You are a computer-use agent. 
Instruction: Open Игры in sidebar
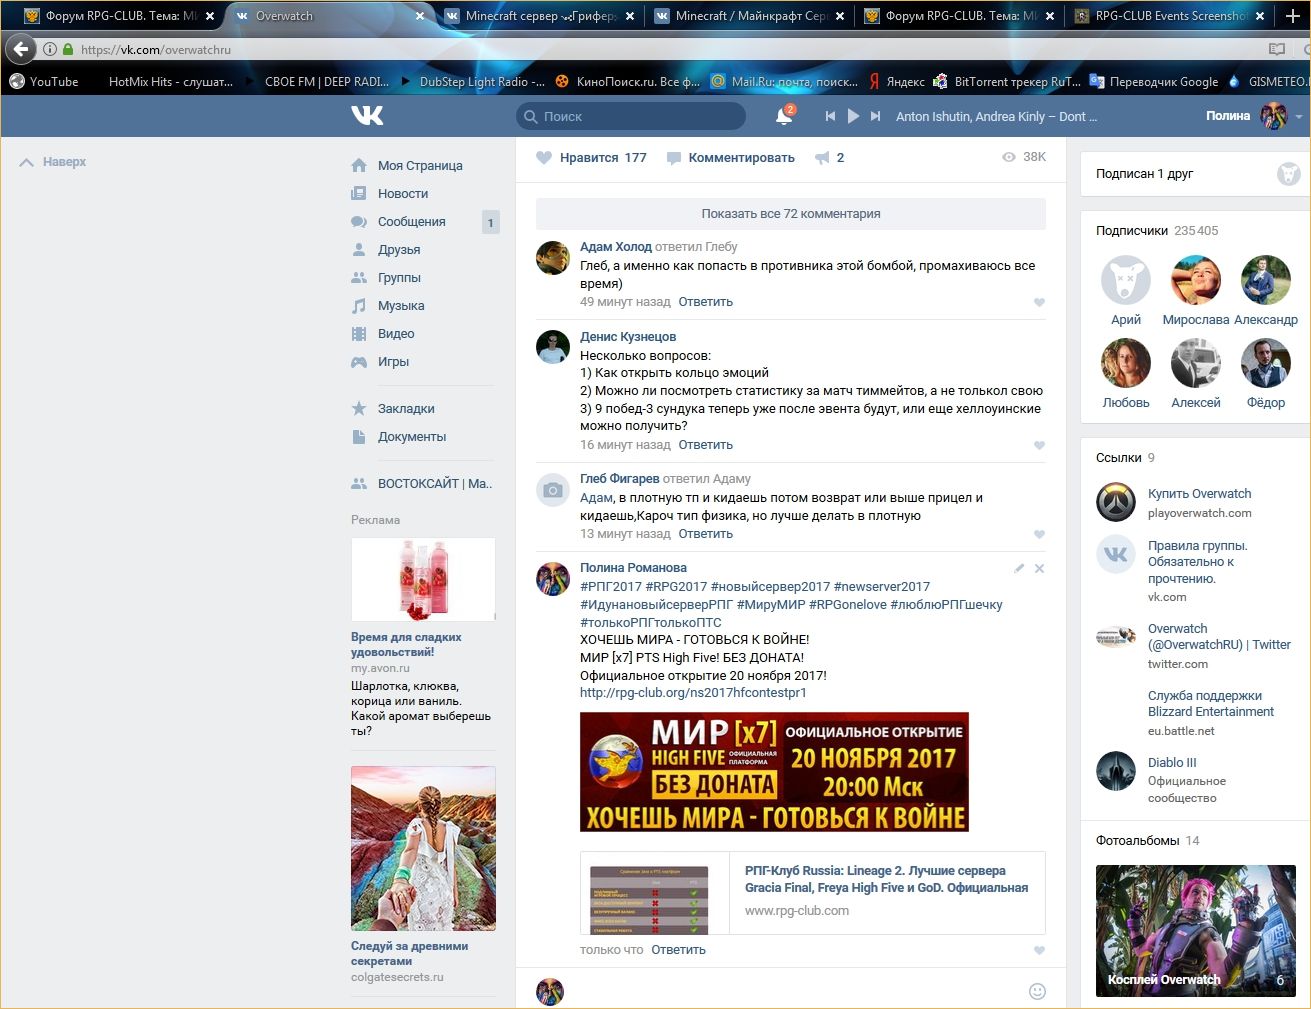[x=393, y=362]
